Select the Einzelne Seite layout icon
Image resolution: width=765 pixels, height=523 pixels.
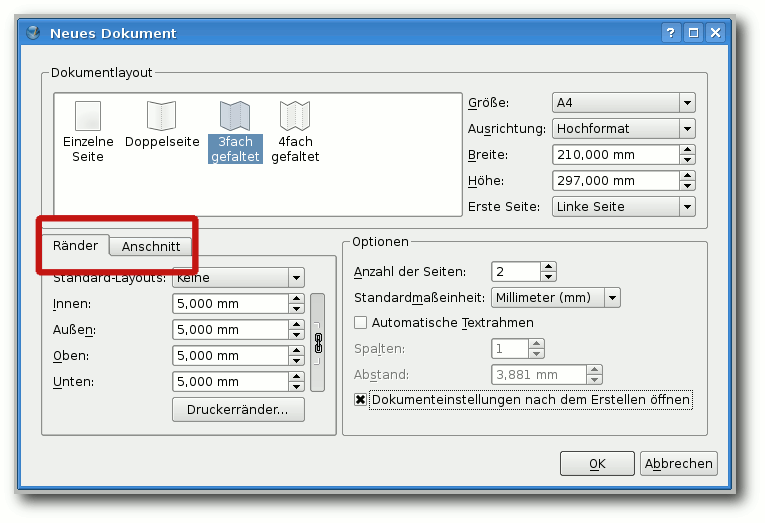click(88, 116)
